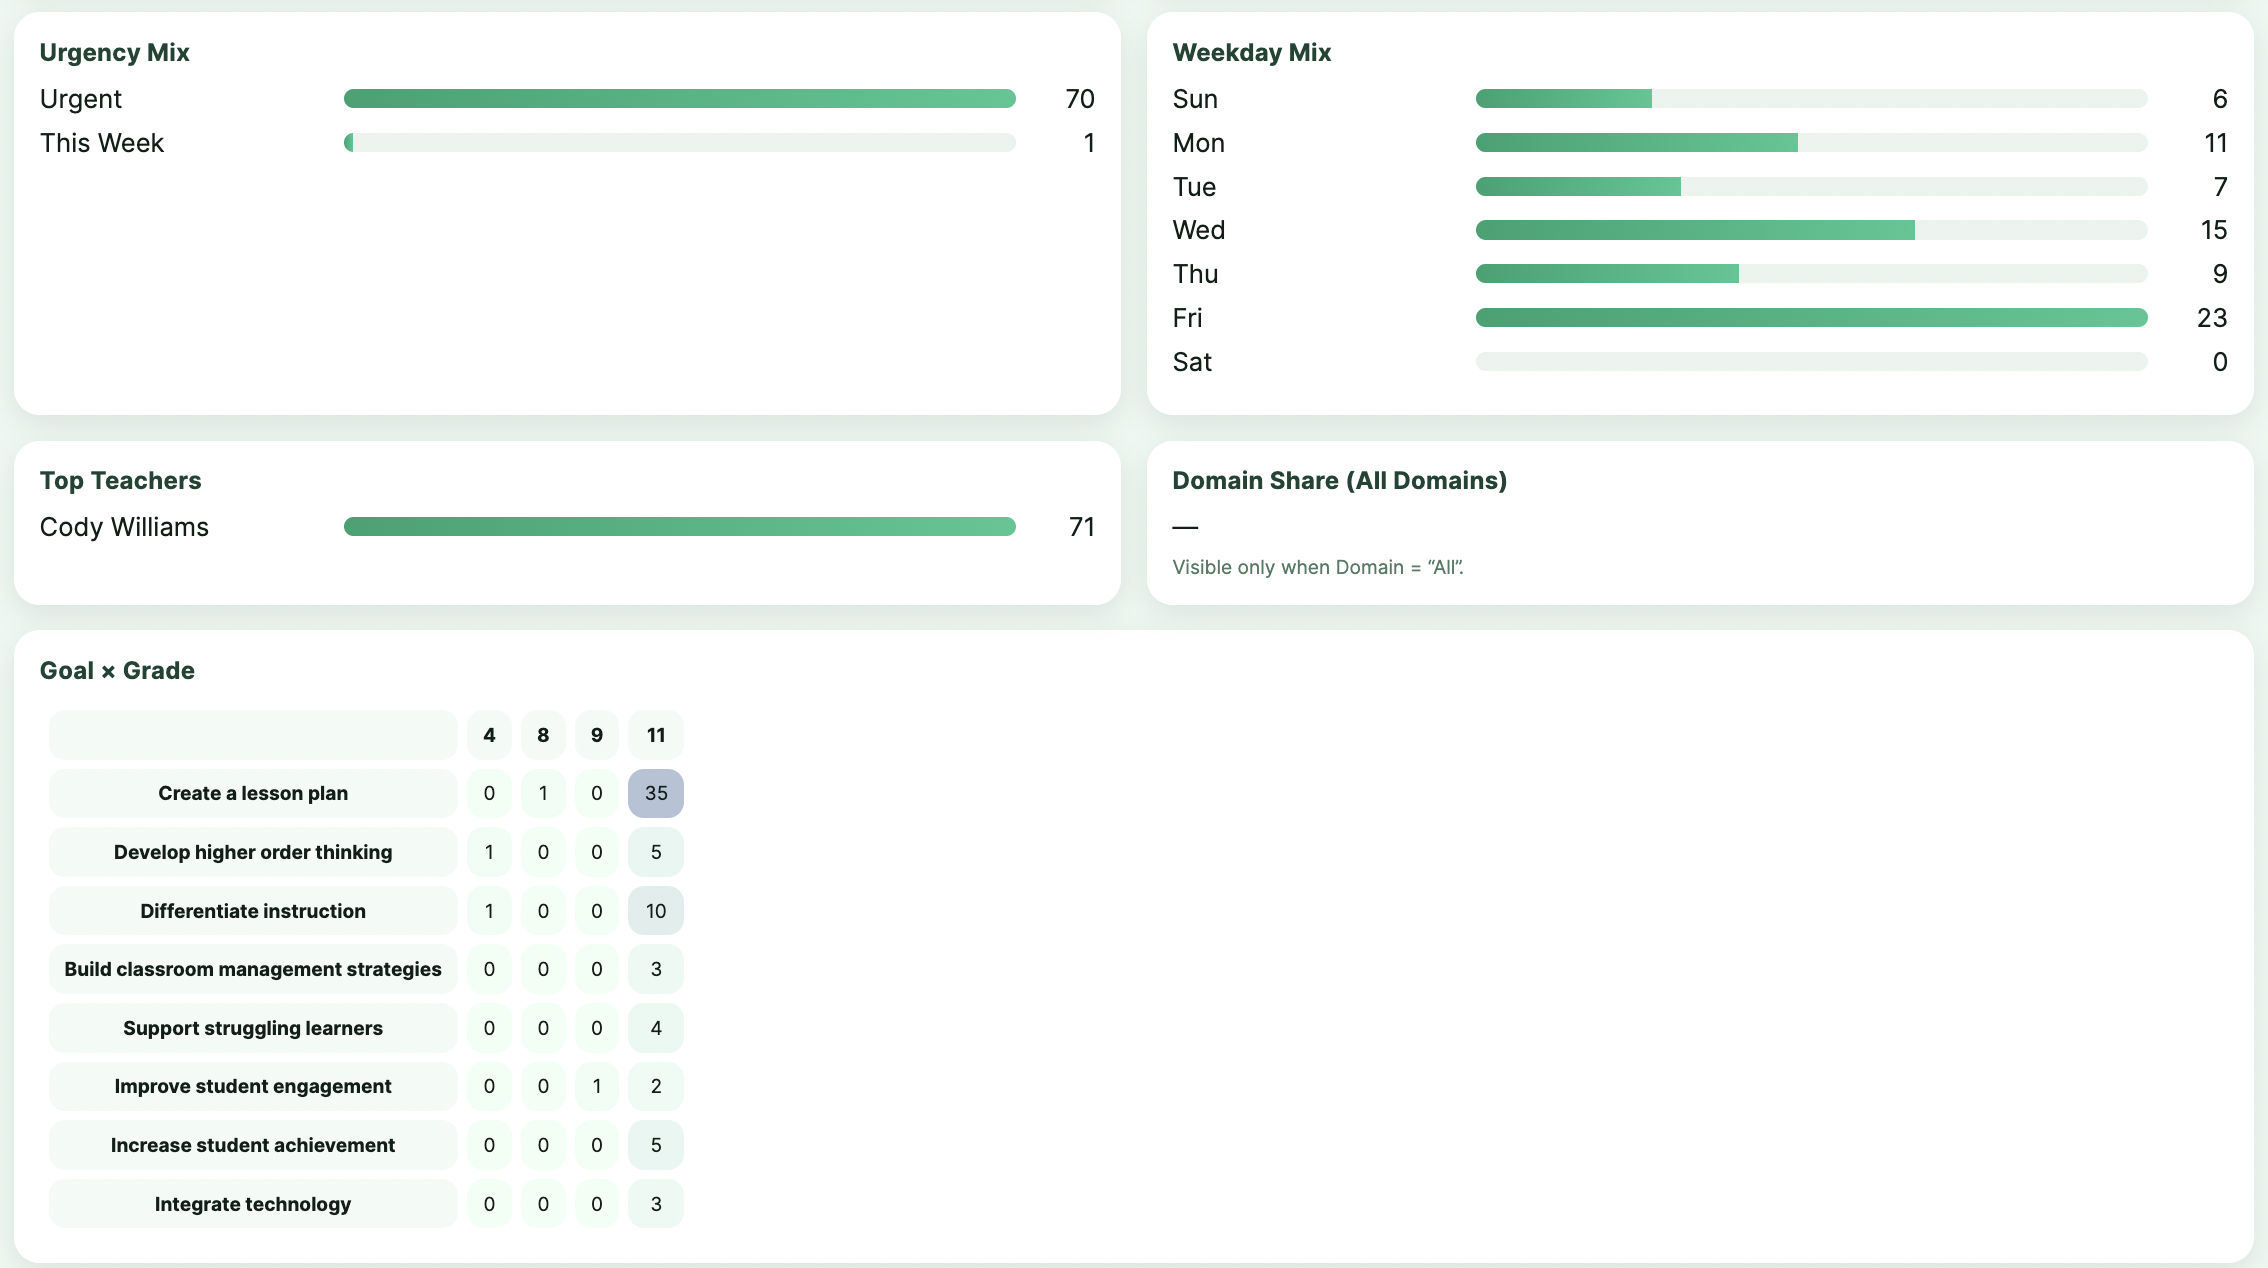Click the Urgent progress bar
2268x1268 pixels.
point(679,99)
